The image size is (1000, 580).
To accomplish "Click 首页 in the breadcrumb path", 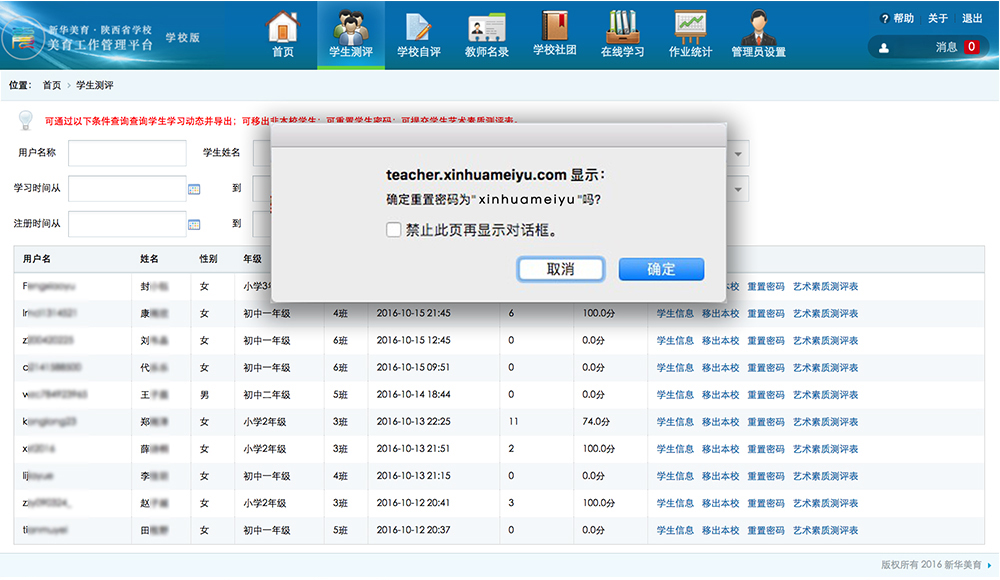I will [x=51, y=86].
